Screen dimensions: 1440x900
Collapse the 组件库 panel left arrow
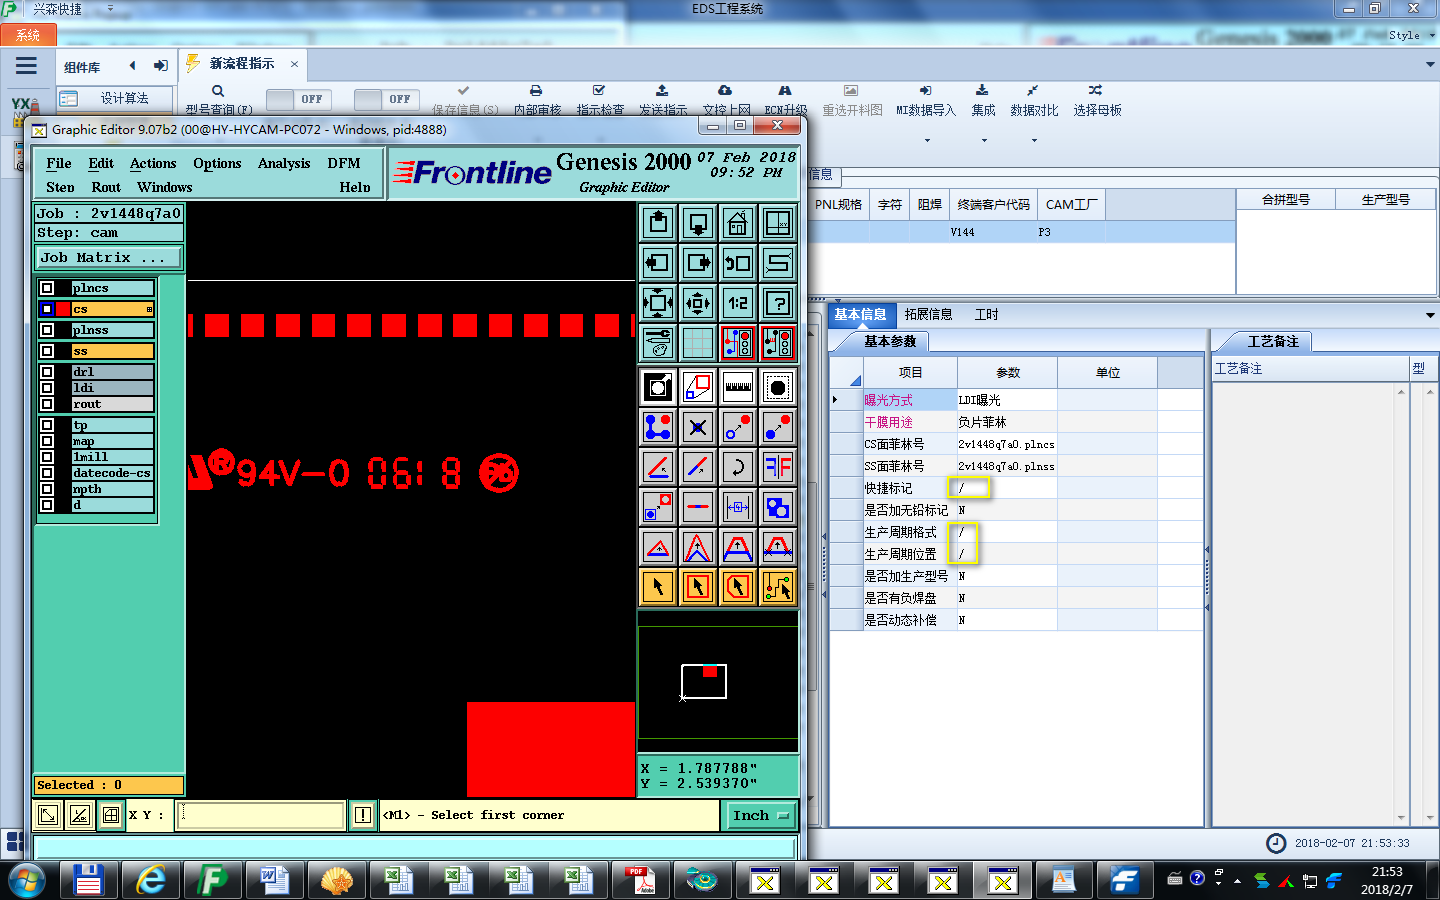pos(132,66)
